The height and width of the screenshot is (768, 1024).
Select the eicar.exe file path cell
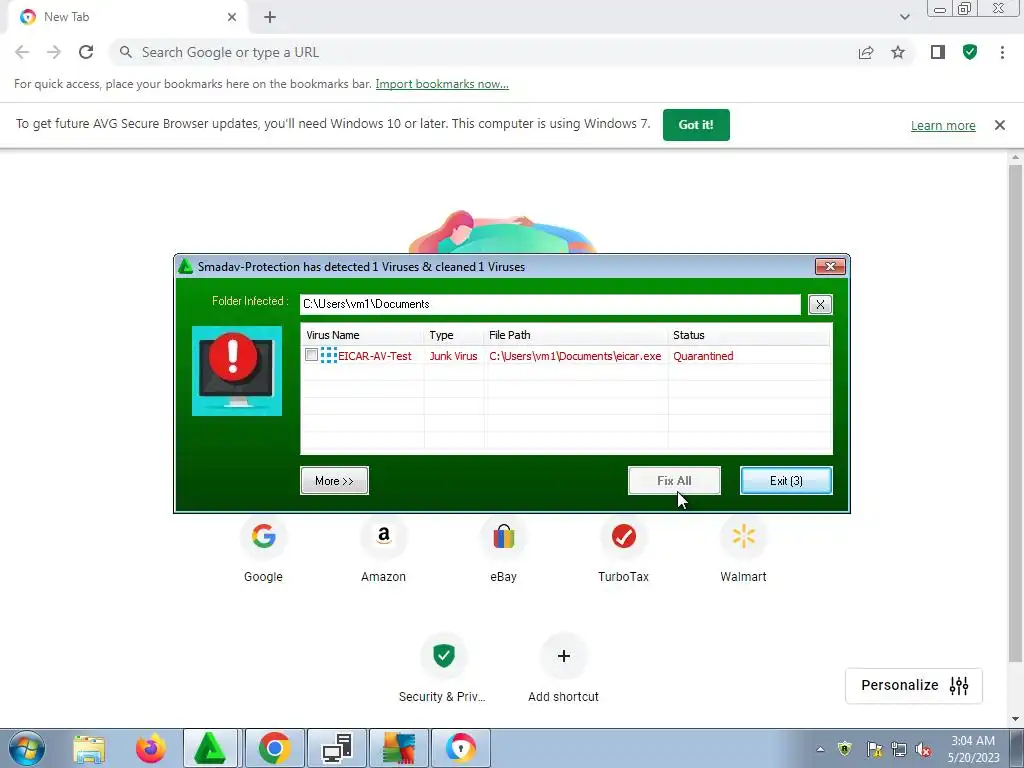[x=575, y=356]
